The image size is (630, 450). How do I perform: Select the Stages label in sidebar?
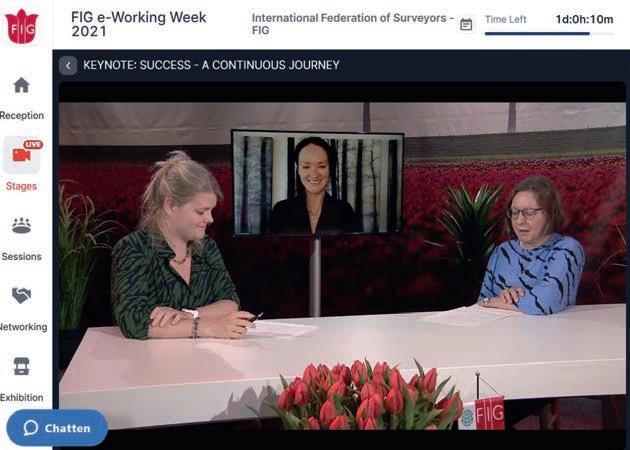tap(21, 186)
